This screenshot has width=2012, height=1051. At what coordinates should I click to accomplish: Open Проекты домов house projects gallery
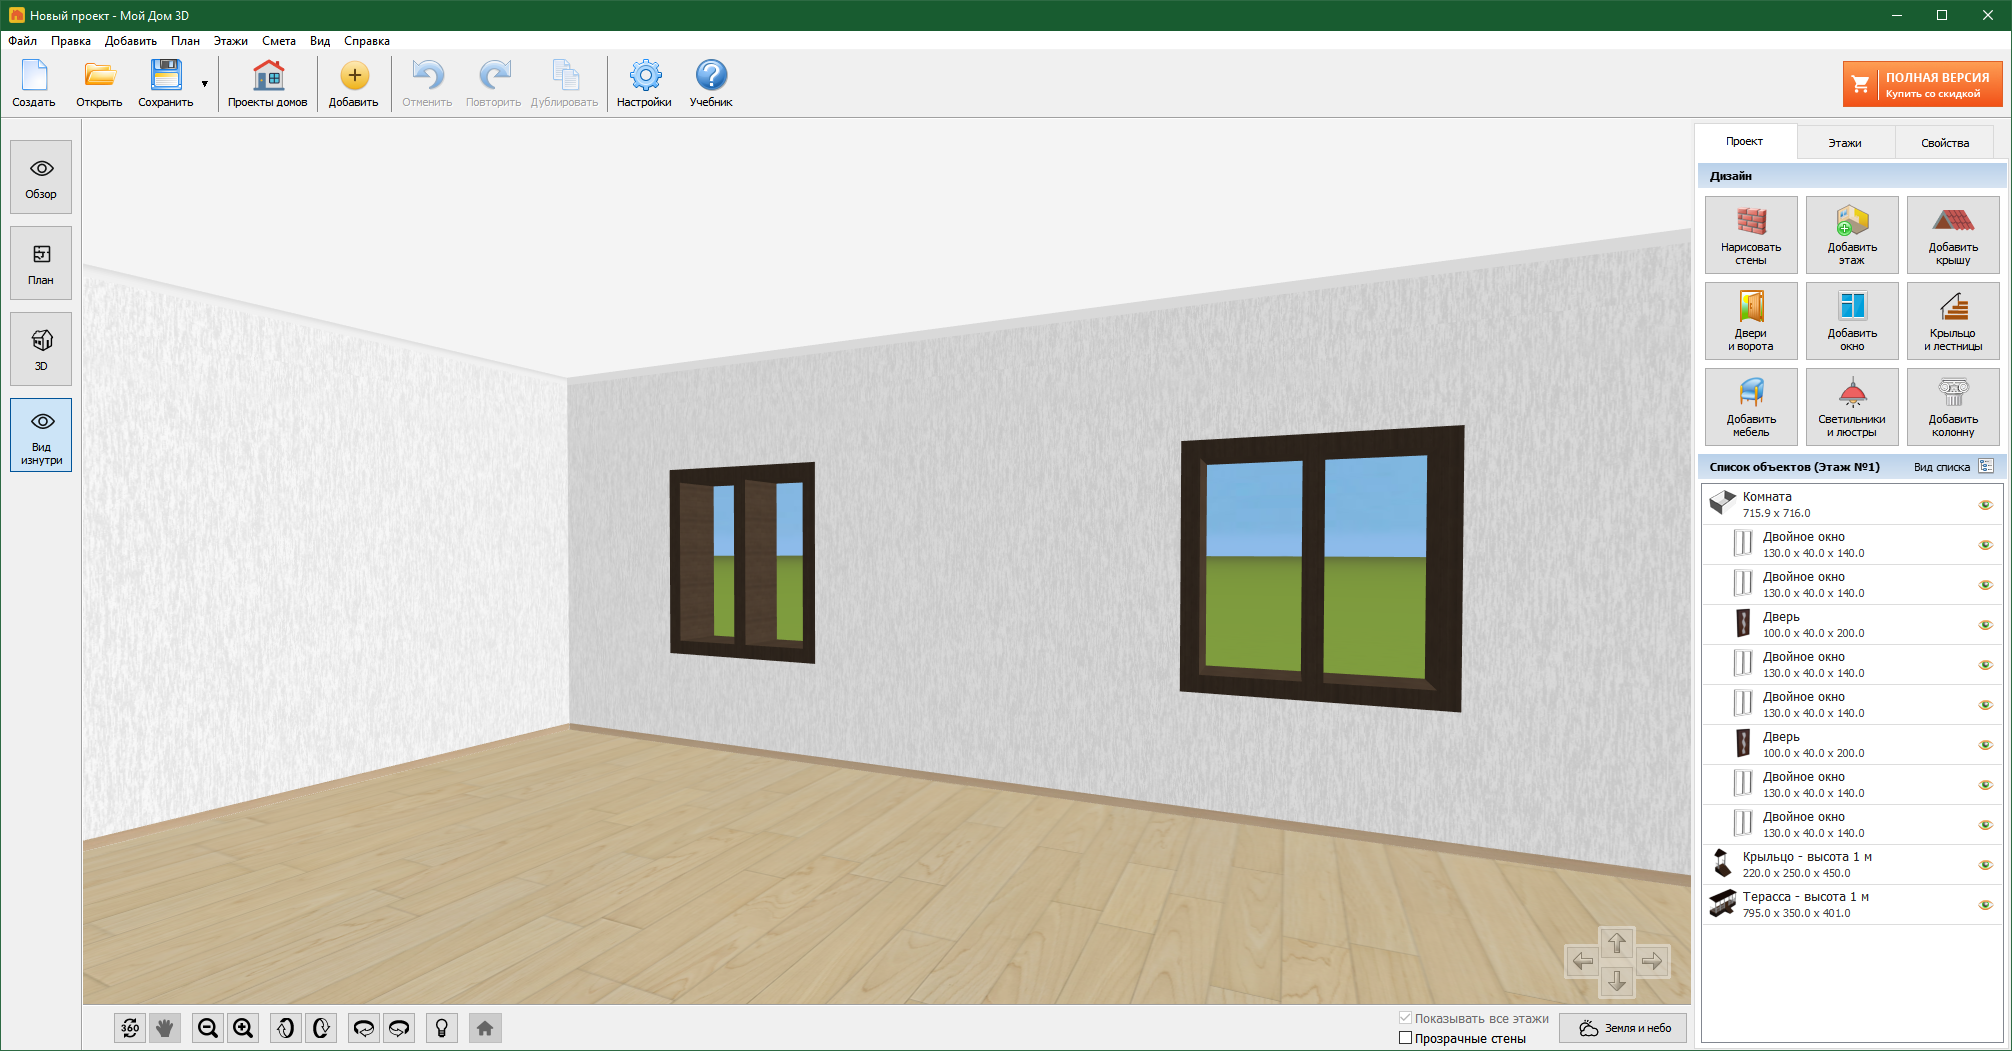[x=268, y=83]
